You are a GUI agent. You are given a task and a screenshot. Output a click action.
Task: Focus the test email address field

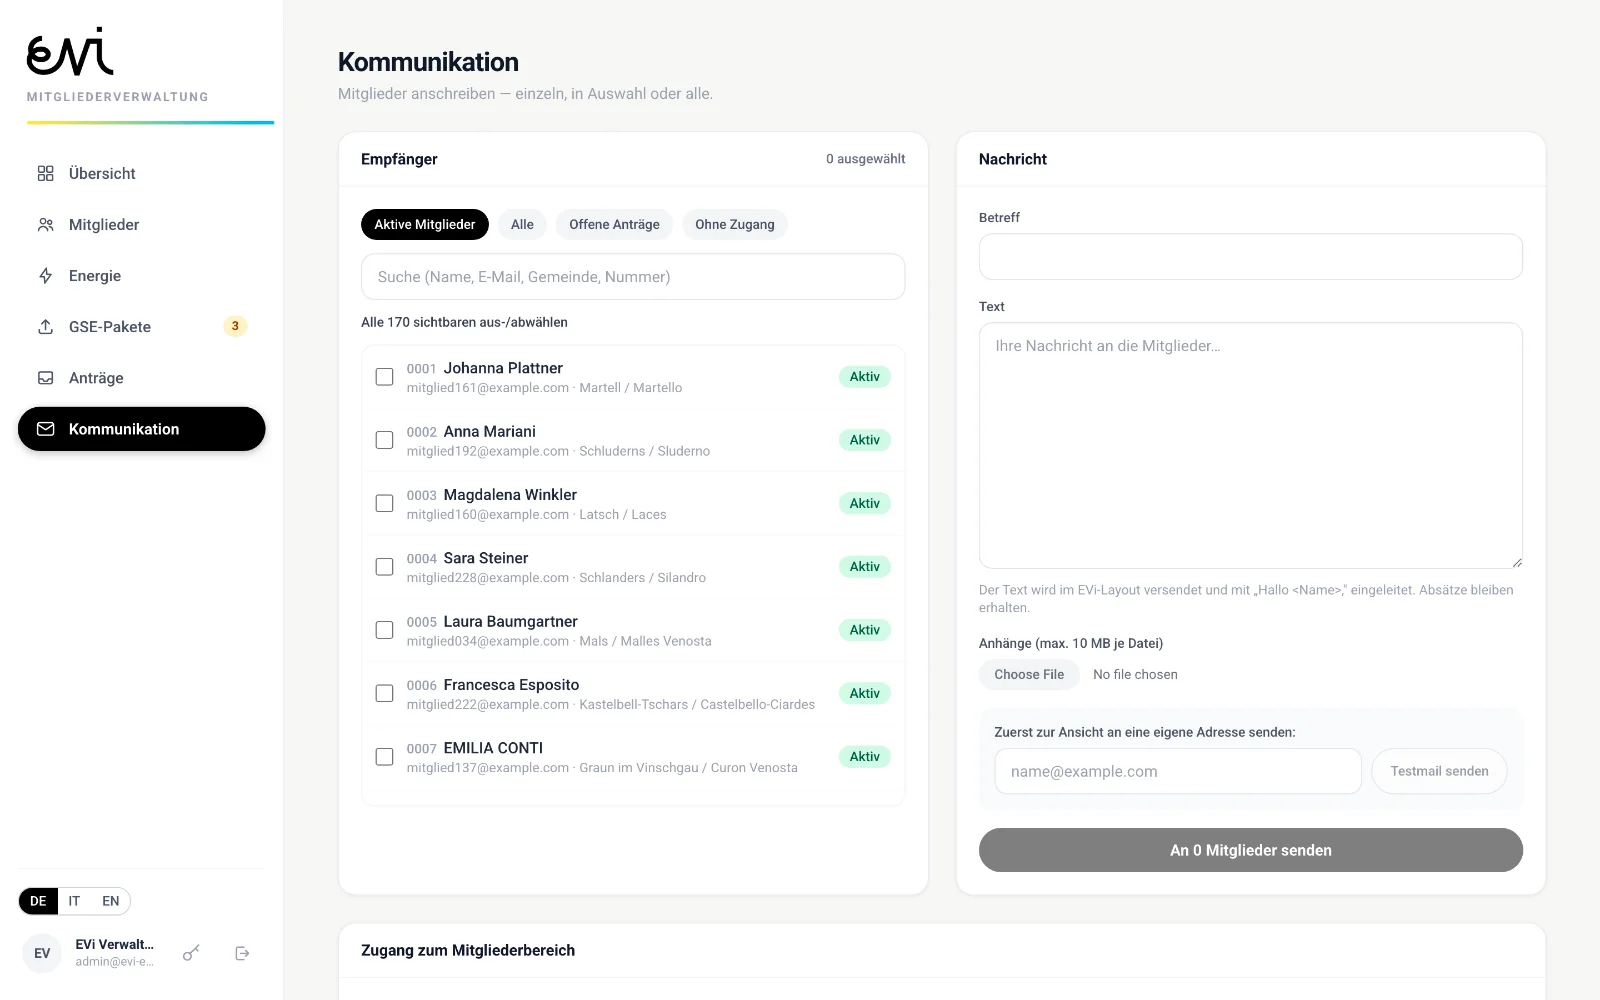tap(1178, 771)
